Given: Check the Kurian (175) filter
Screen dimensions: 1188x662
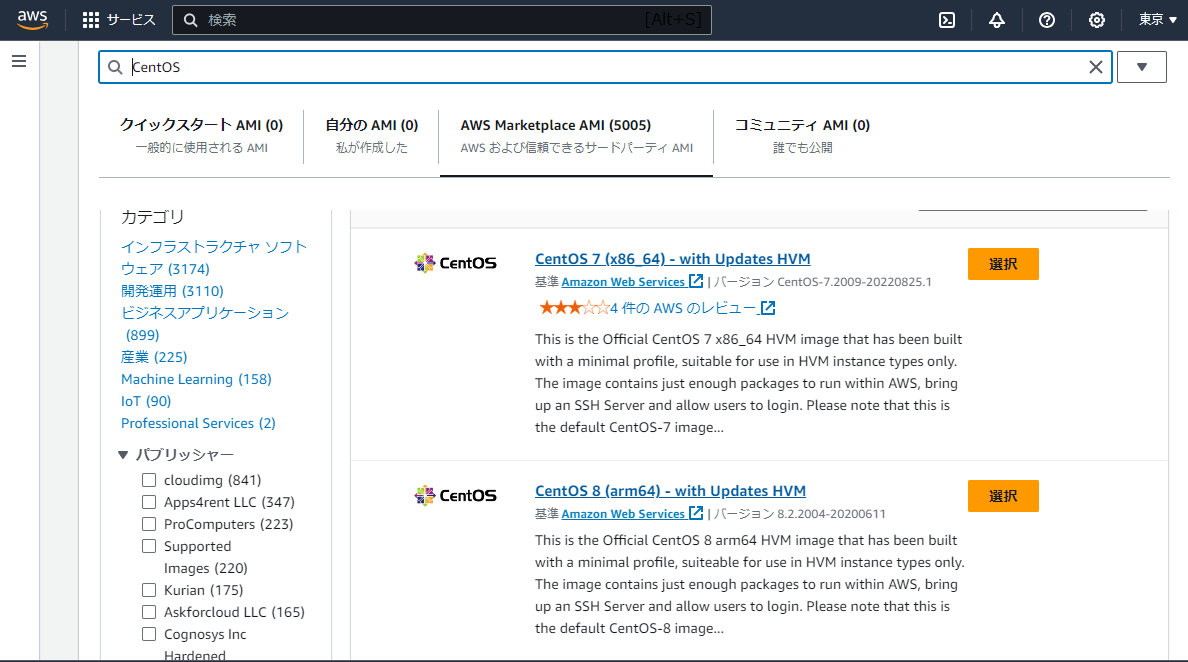Looking at the screenshot, I should (149, 590).
